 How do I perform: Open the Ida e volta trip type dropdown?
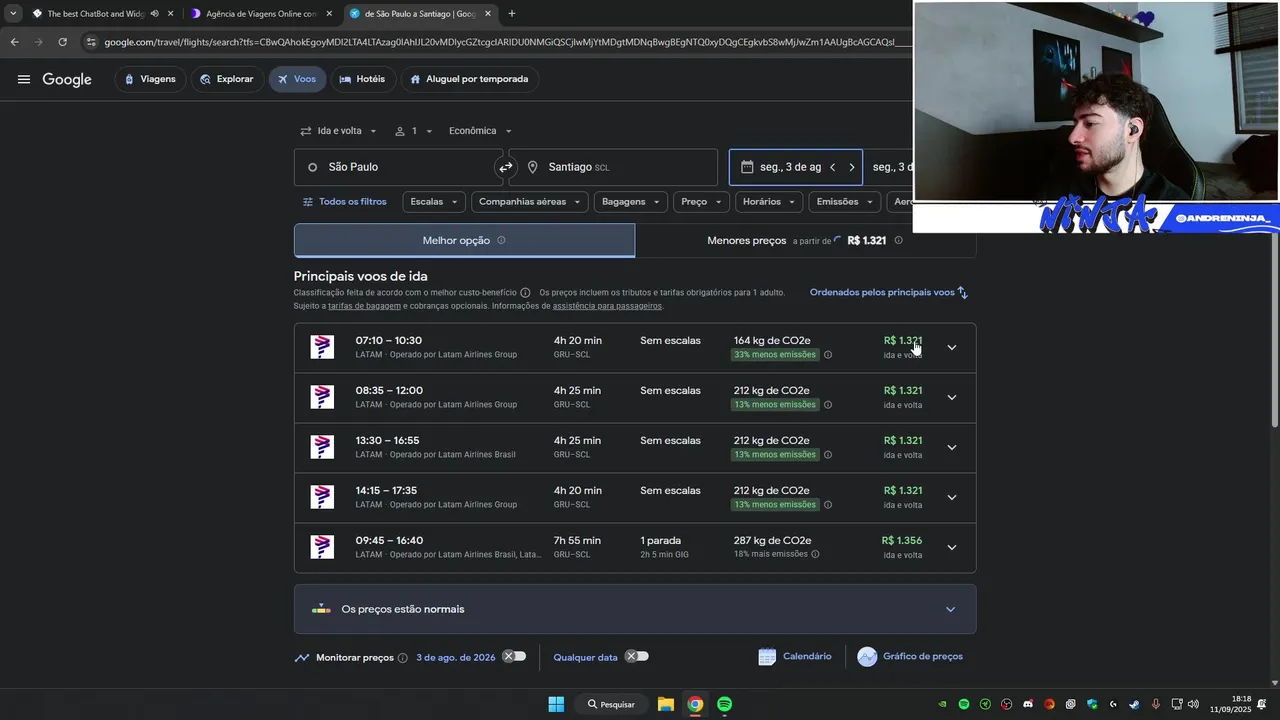pyautogui.click(x=339, y=131)
